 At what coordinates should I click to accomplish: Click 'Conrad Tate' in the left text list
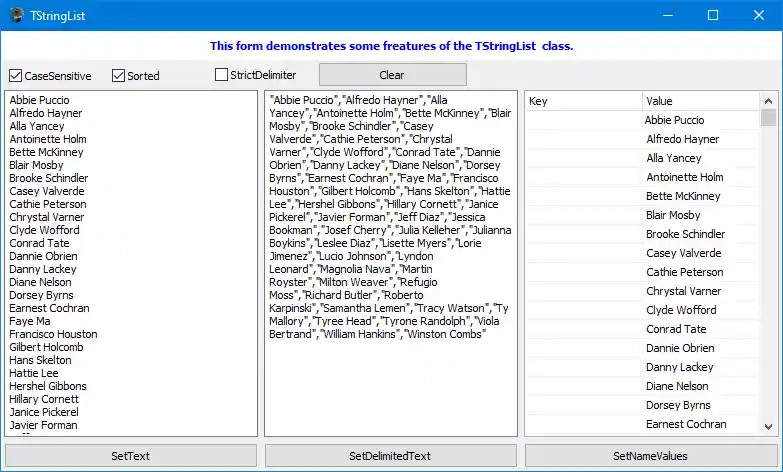pyautogui.click(x=39, y=243)
